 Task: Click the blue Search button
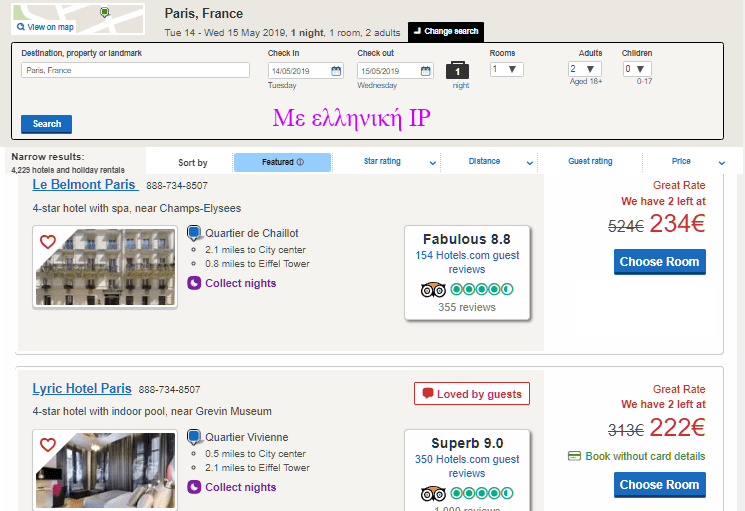47,124
